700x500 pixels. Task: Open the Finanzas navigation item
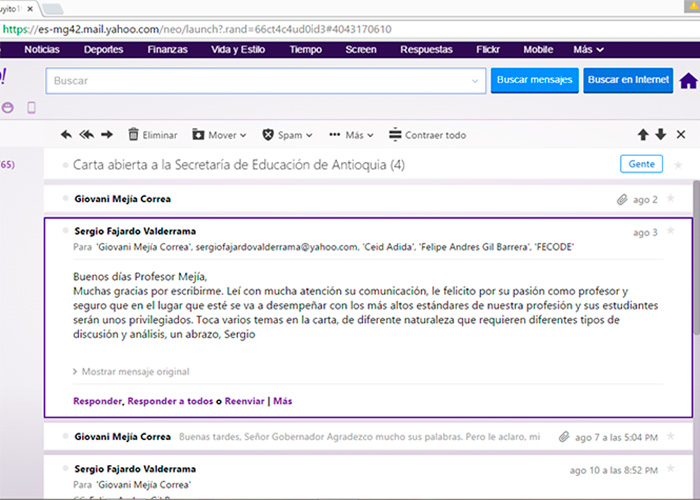167,49
